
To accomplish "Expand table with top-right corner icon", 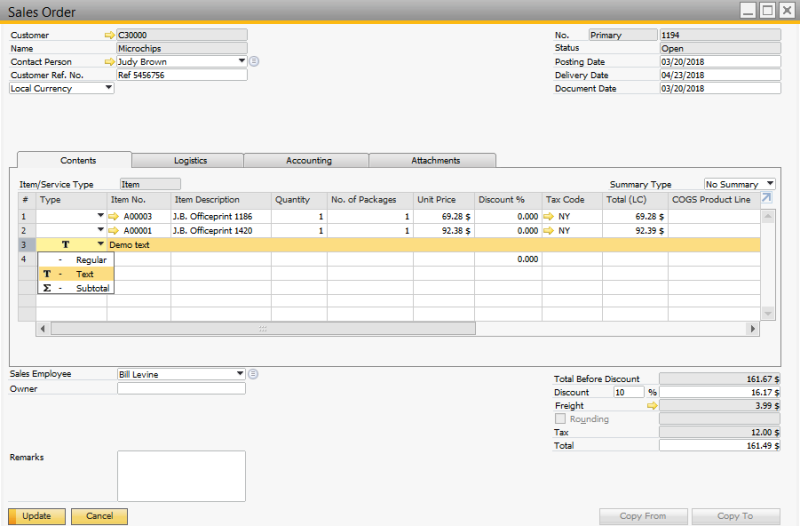I will tap(766, 199).
